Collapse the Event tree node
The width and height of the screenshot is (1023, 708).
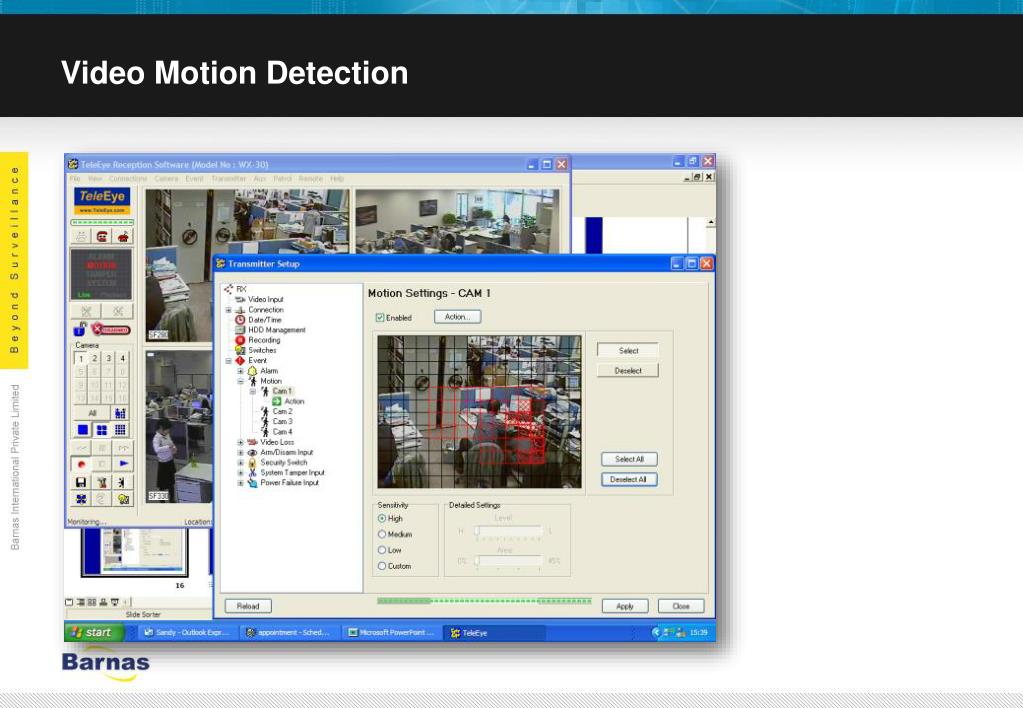229,361
